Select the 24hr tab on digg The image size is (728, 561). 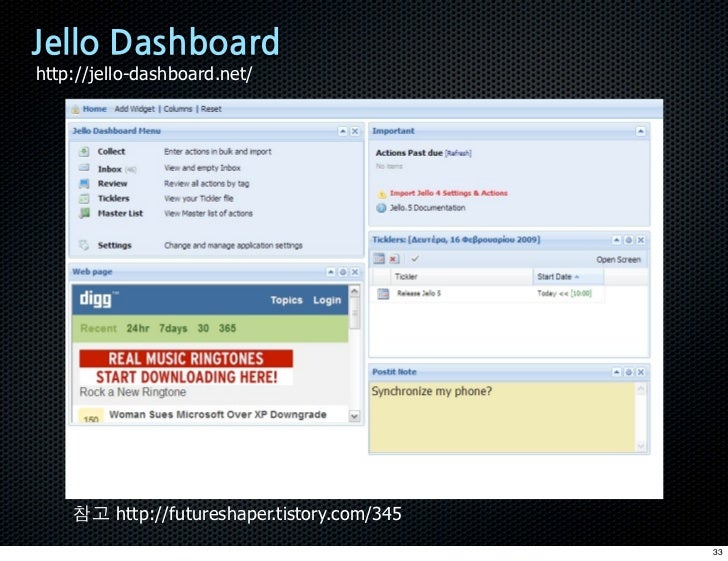(x=138, y=328)
